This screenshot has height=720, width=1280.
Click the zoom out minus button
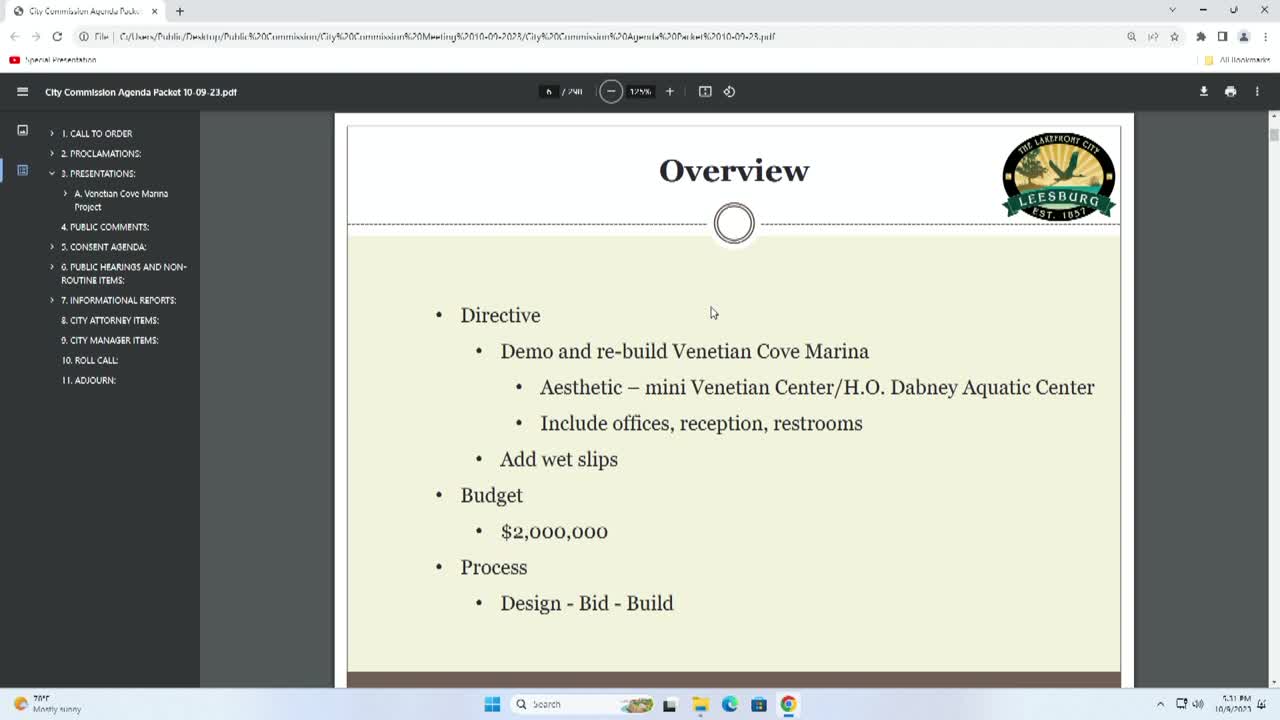pyautogui.click(x=611, y=92)
